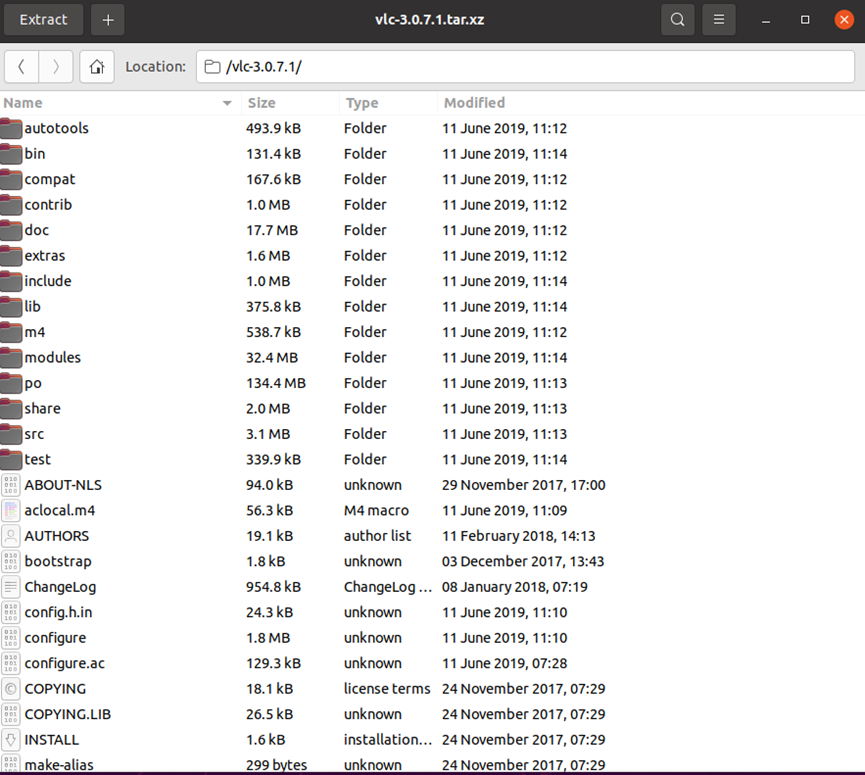865x775 pixels.
Task: Click date '03 December 2017, 13:43'
Action: point(523,562)
